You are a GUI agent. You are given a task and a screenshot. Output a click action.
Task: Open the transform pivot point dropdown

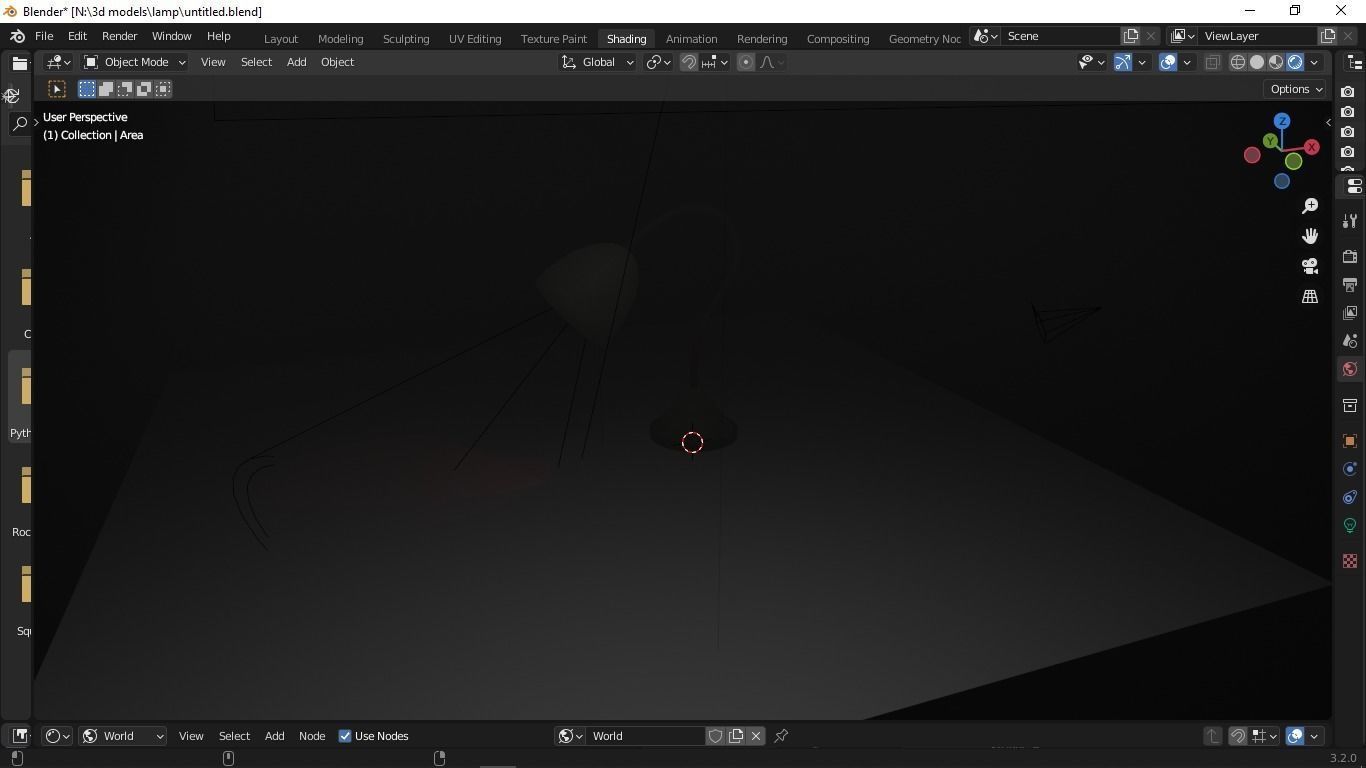pyautogui.click(x=658, y=62)
